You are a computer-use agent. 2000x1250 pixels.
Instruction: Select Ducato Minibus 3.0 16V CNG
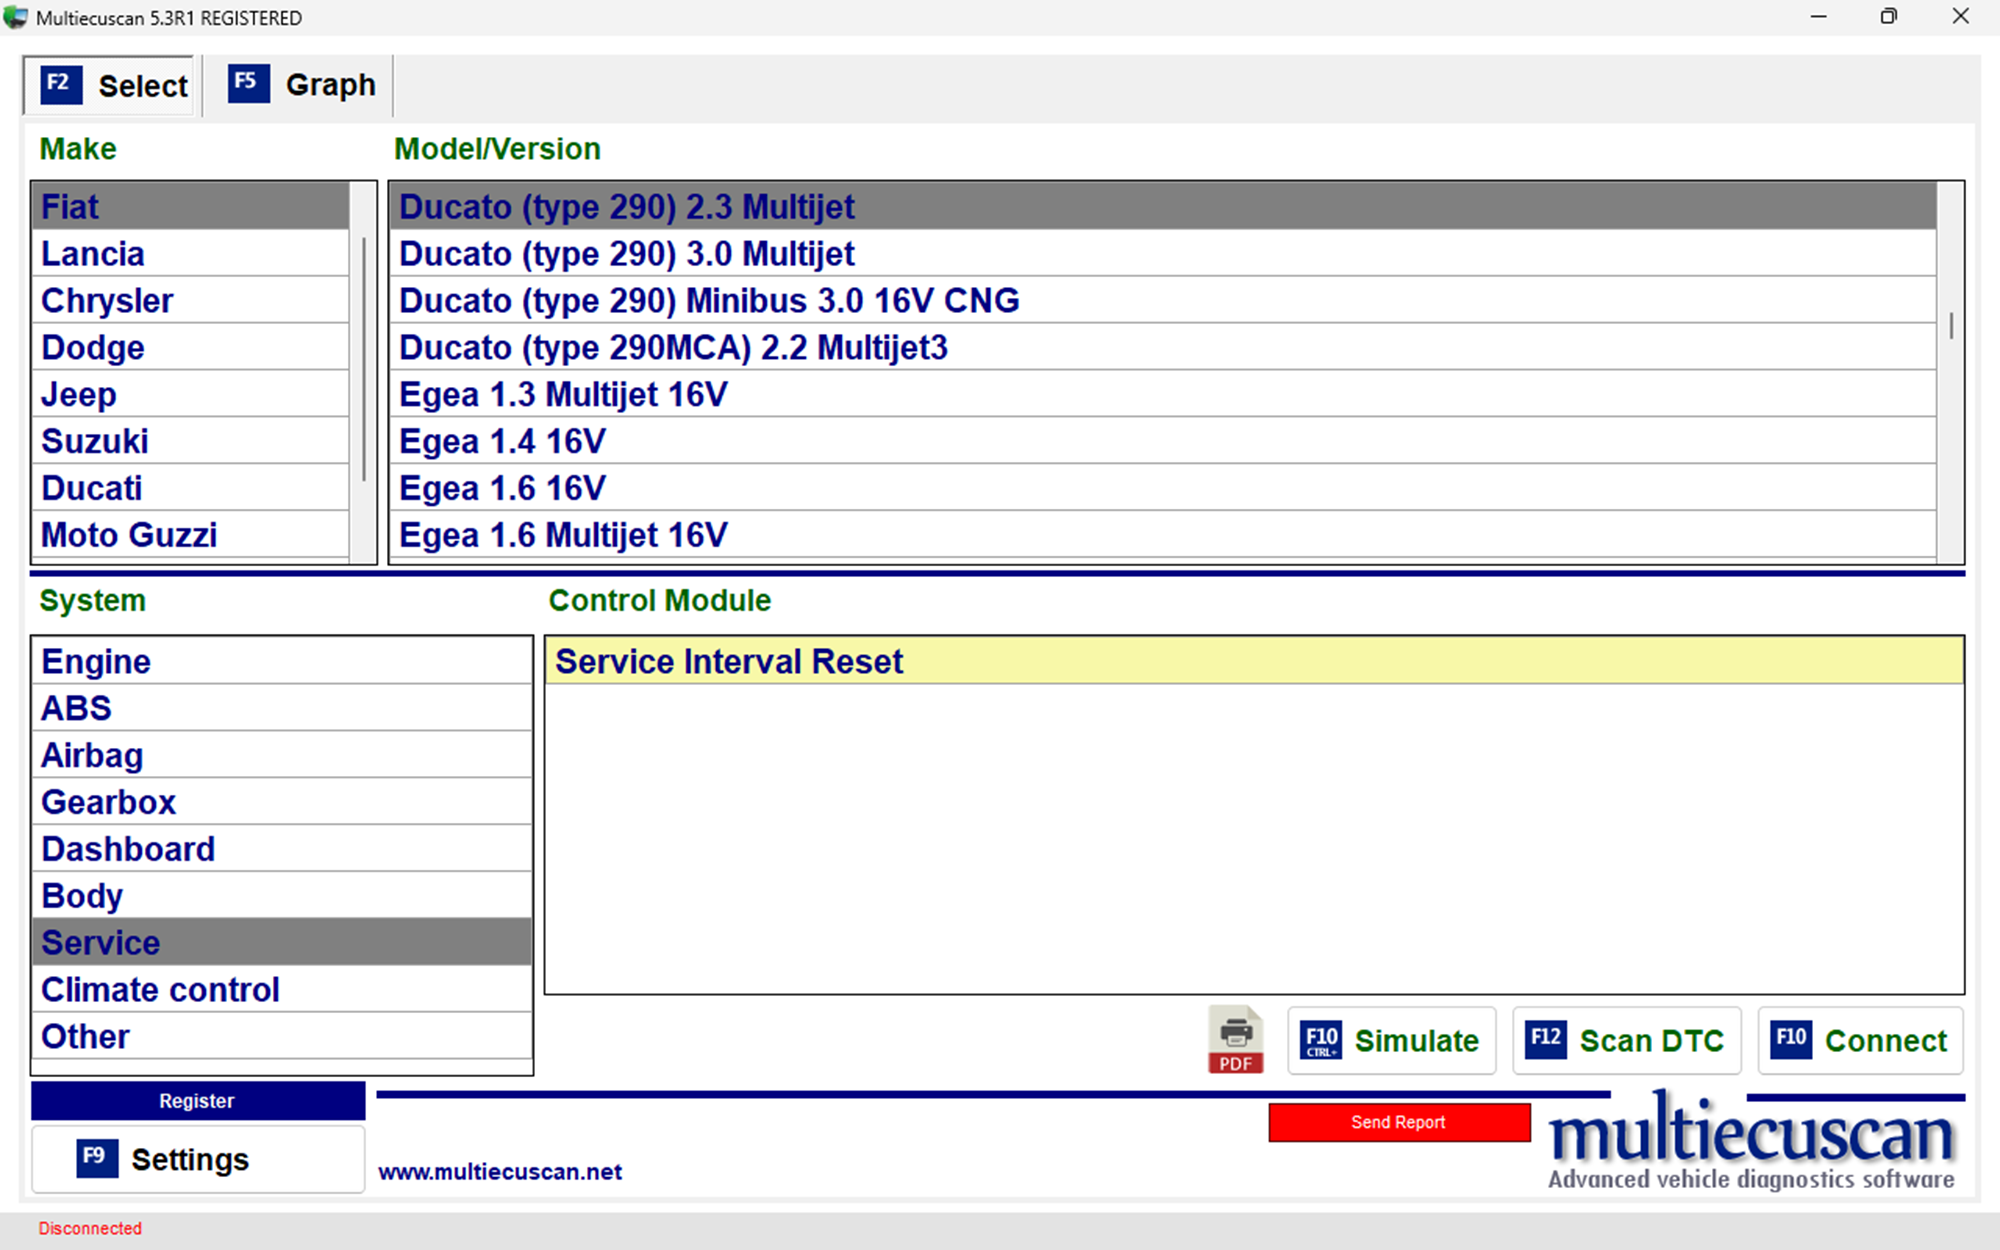tap(1163, 301)
